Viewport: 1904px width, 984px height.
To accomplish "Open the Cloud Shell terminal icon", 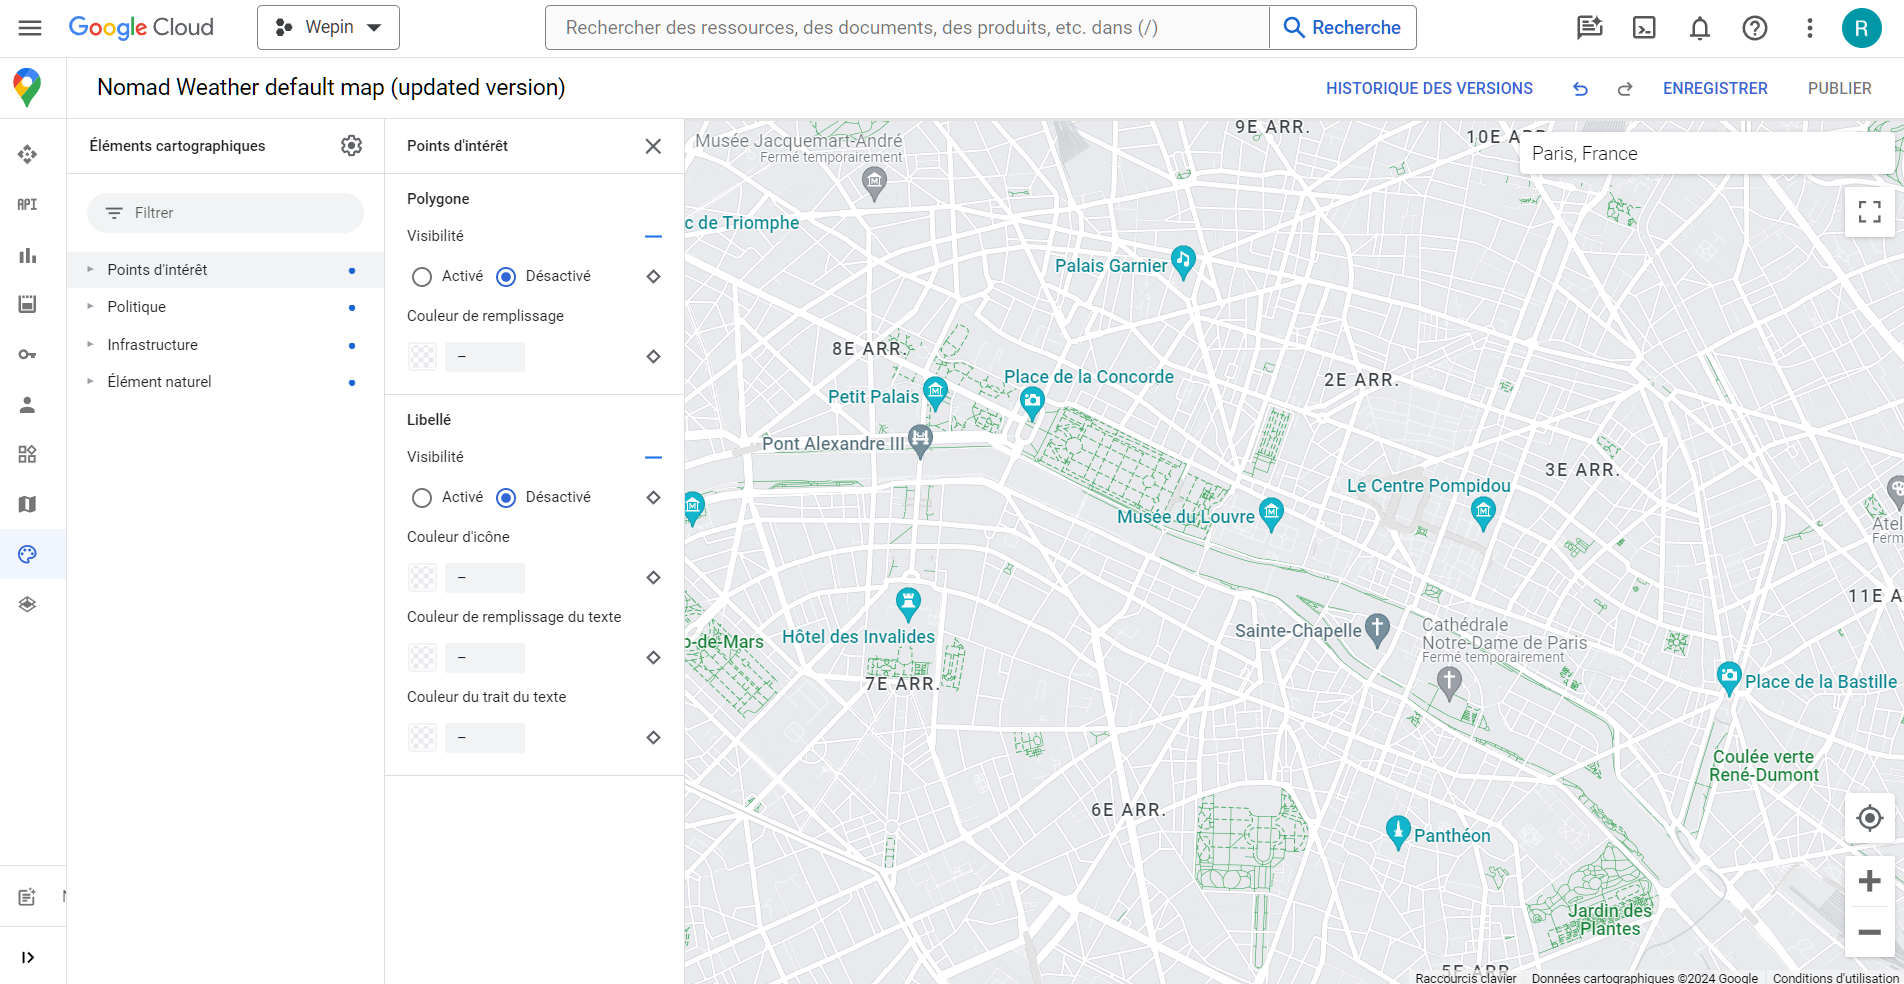I will (x=1644, y=28).
